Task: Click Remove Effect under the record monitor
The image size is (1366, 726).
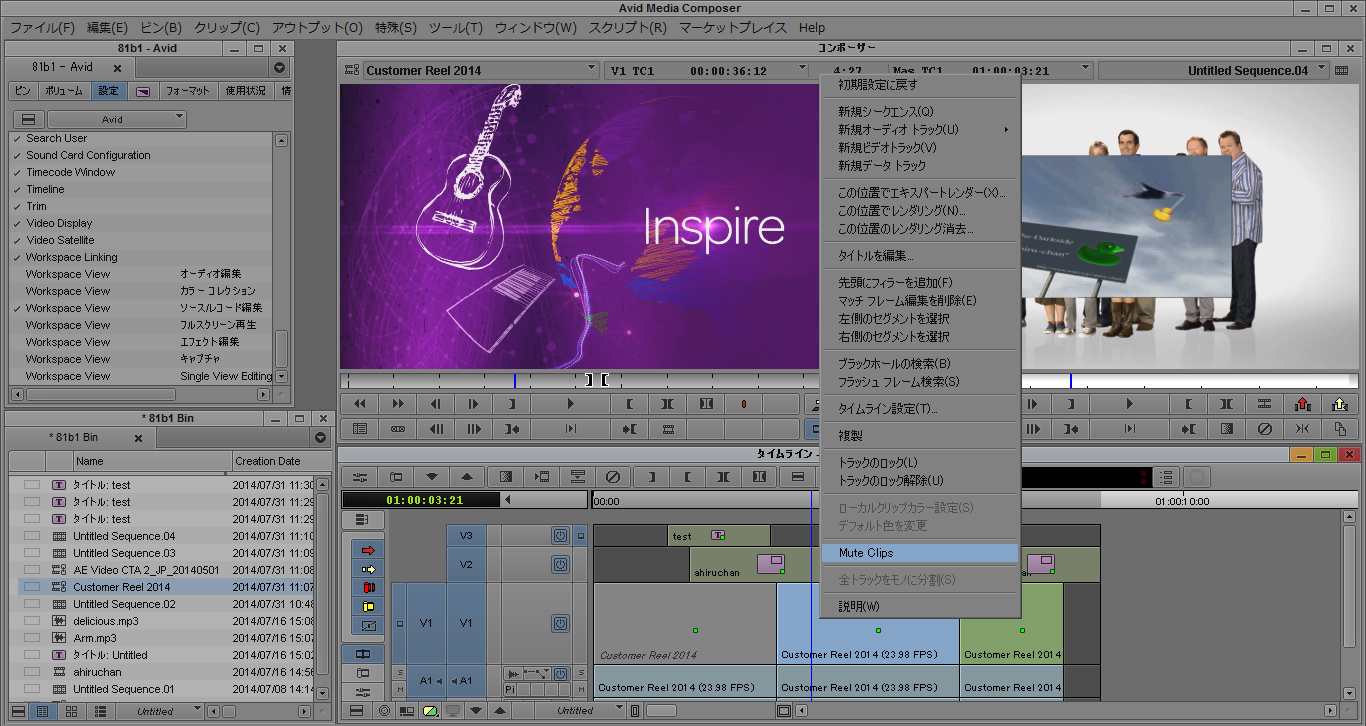Action: [1264, 429]
